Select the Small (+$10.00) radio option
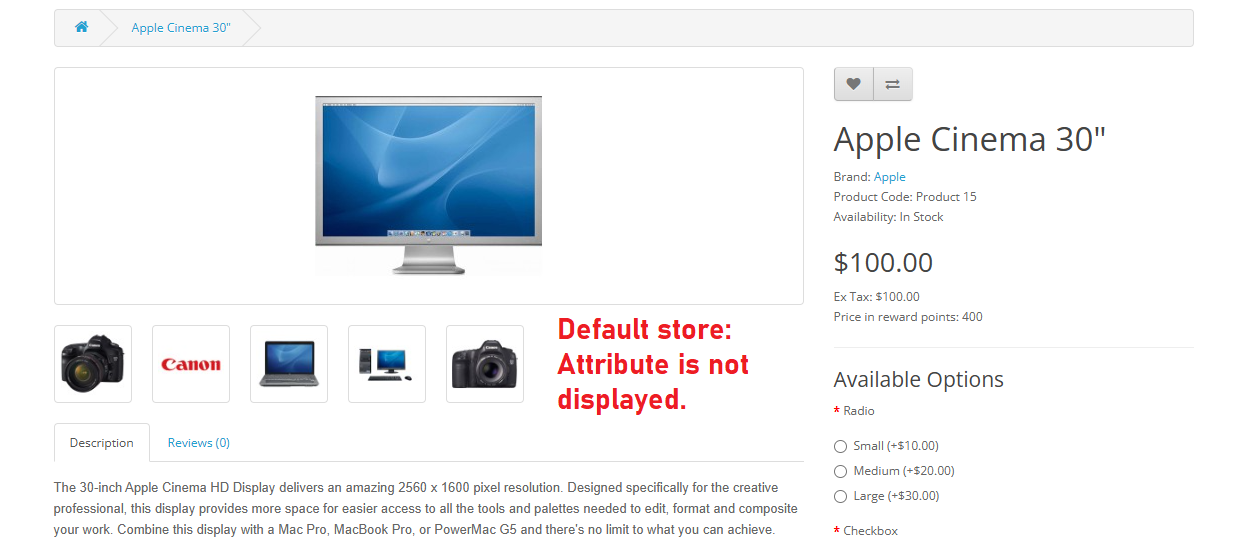This screenshot has height=551, width=1235. (x=840, y=446)
